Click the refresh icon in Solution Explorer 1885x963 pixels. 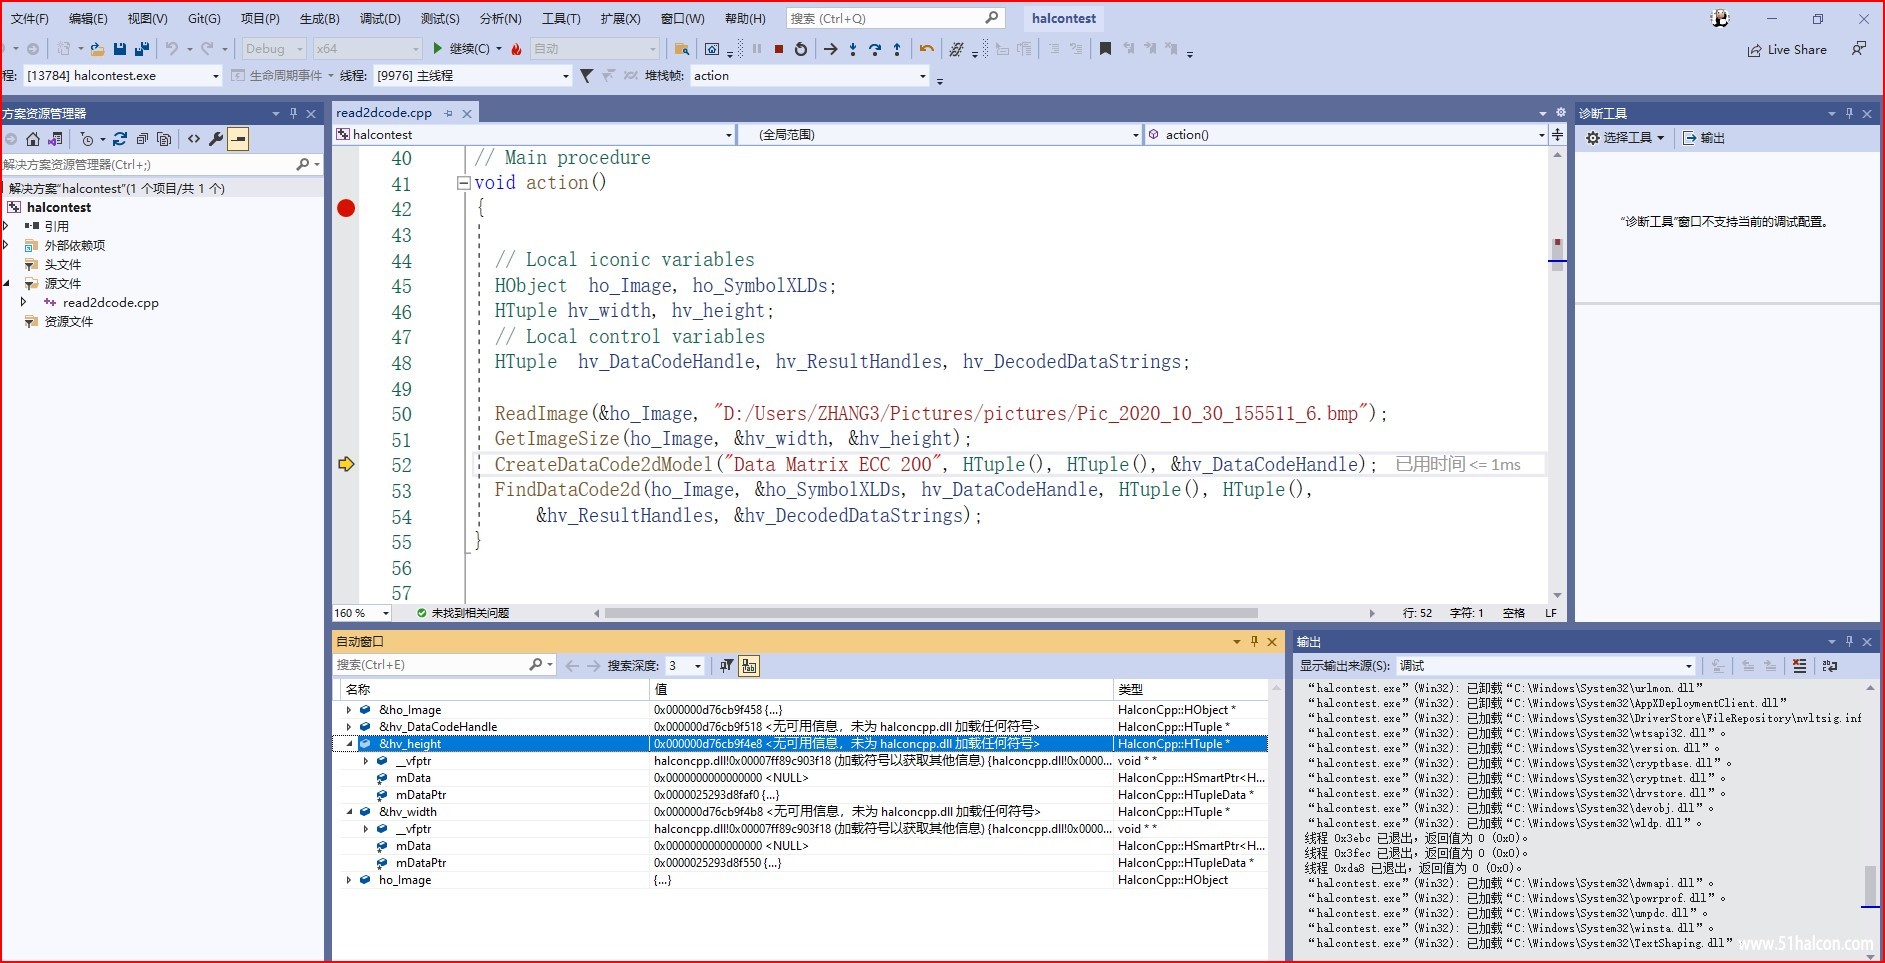(x=120, y=139)
